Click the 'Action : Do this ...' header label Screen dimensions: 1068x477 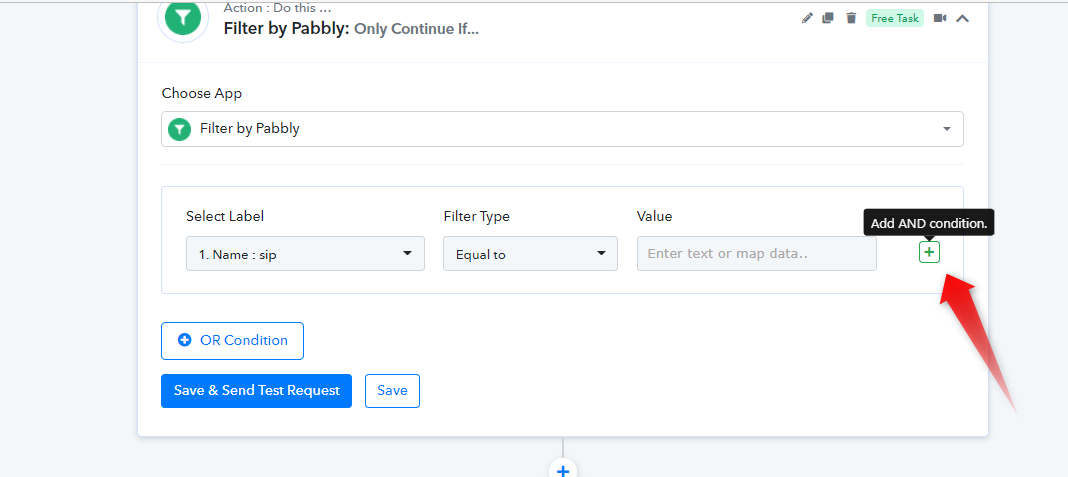pos(277,8)
